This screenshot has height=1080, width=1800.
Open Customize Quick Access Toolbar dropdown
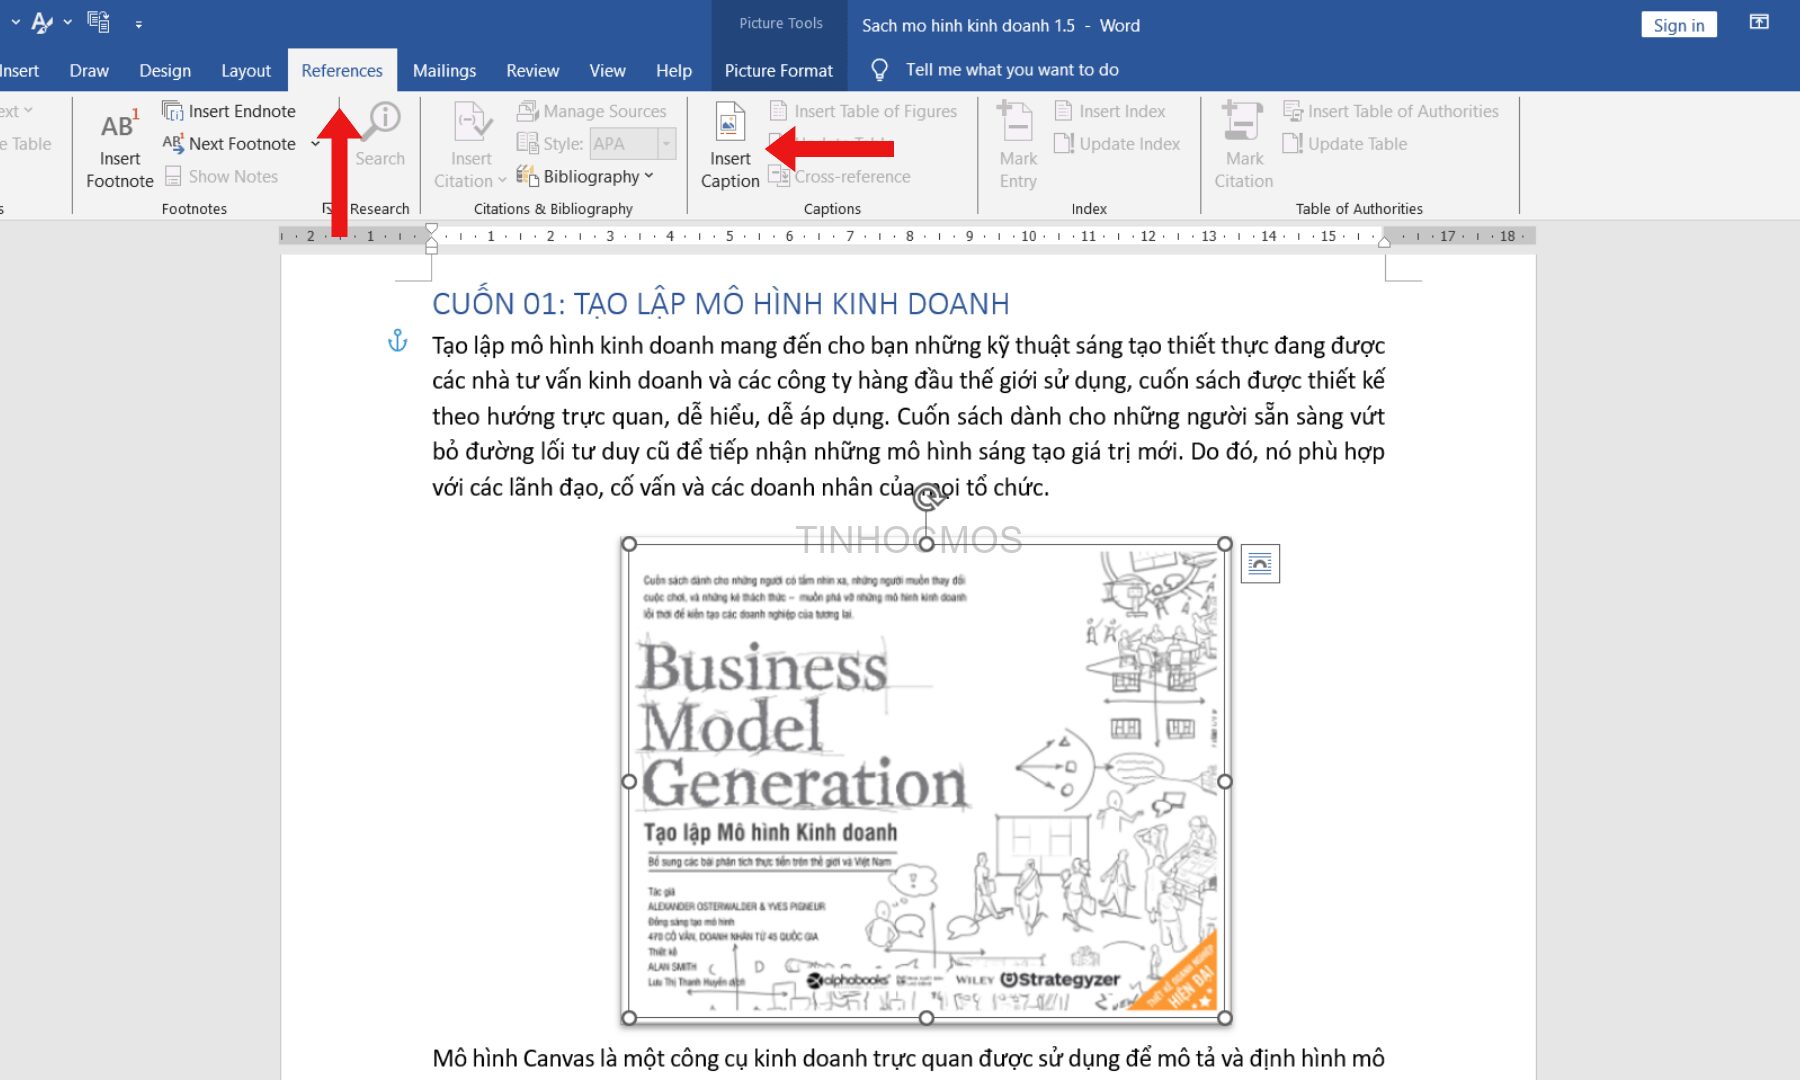coord(138,24)
